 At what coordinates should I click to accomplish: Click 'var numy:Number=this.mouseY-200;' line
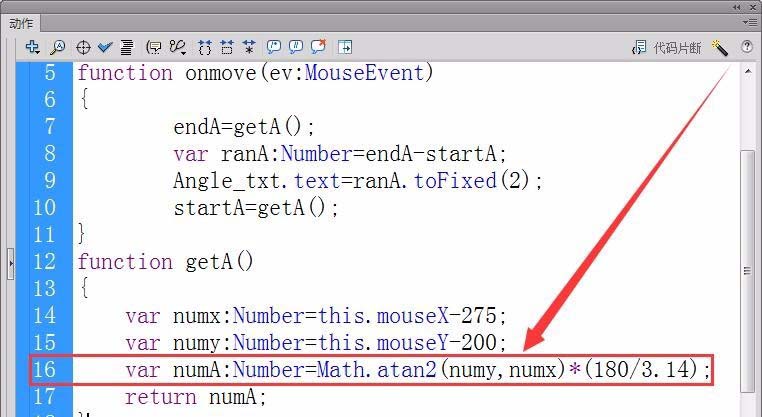(316, 343)
